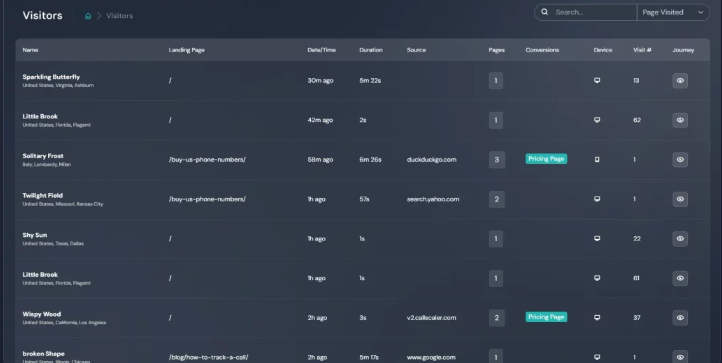Click the home icon in breadcrumb
722x363 pixels.
click(x=88, y=16)
